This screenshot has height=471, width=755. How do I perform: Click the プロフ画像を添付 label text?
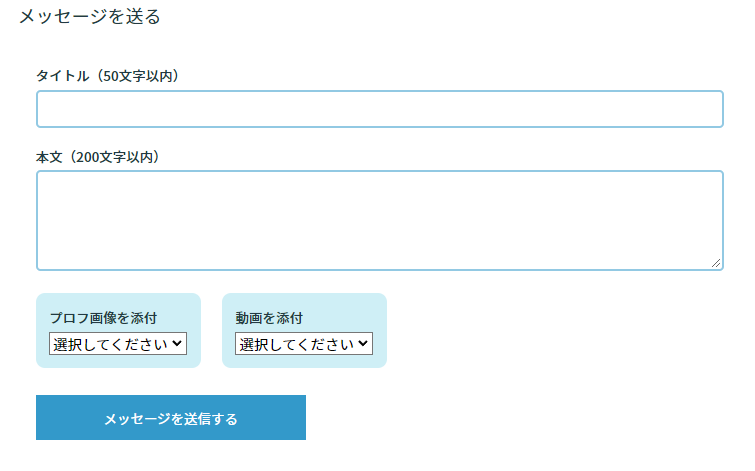tap(103, 318)
